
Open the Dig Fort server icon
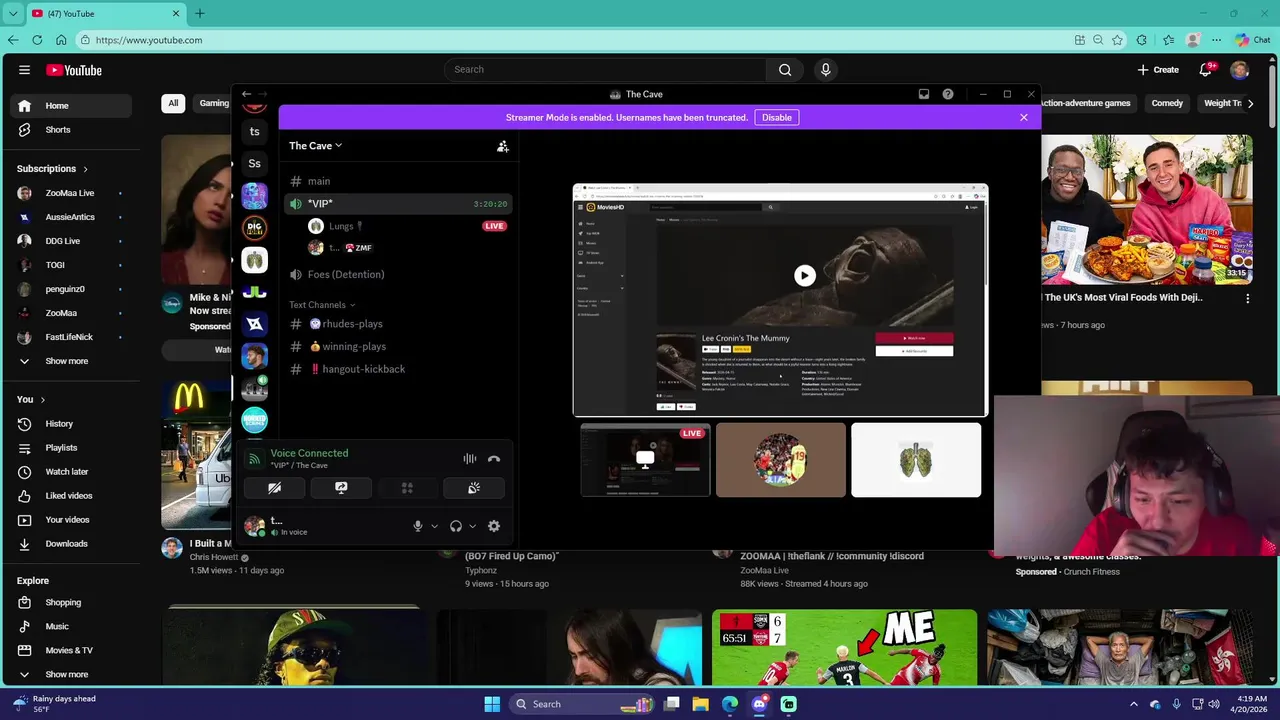pos(255,227)
